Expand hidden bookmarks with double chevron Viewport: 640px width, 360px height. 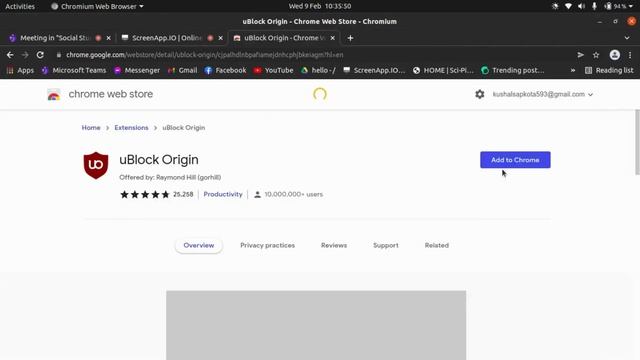click(573, 71)
